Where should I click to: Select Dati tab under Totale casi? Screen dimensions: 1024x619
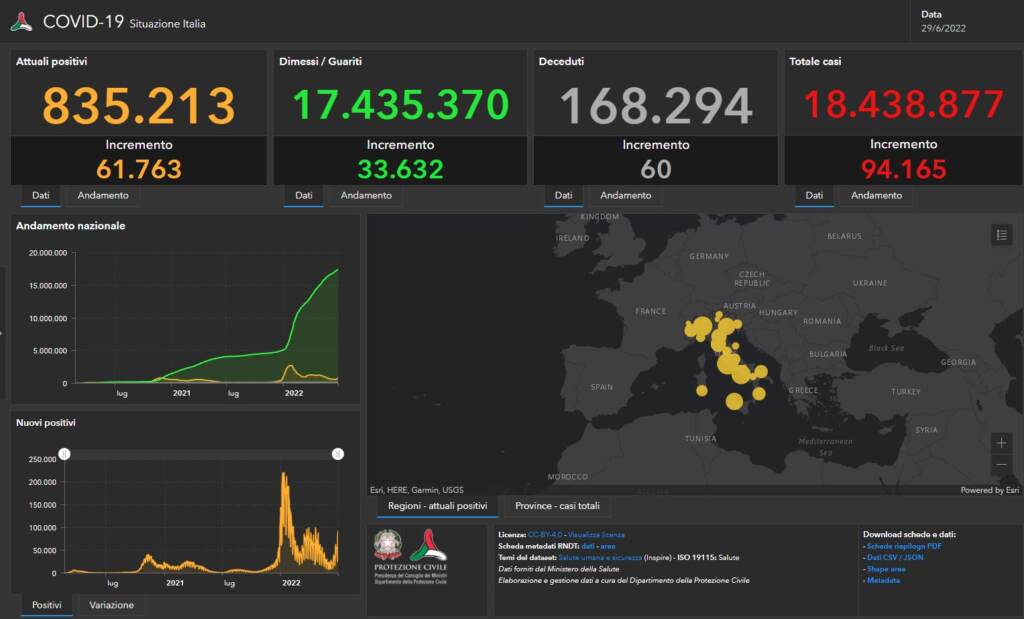point(814,195)
